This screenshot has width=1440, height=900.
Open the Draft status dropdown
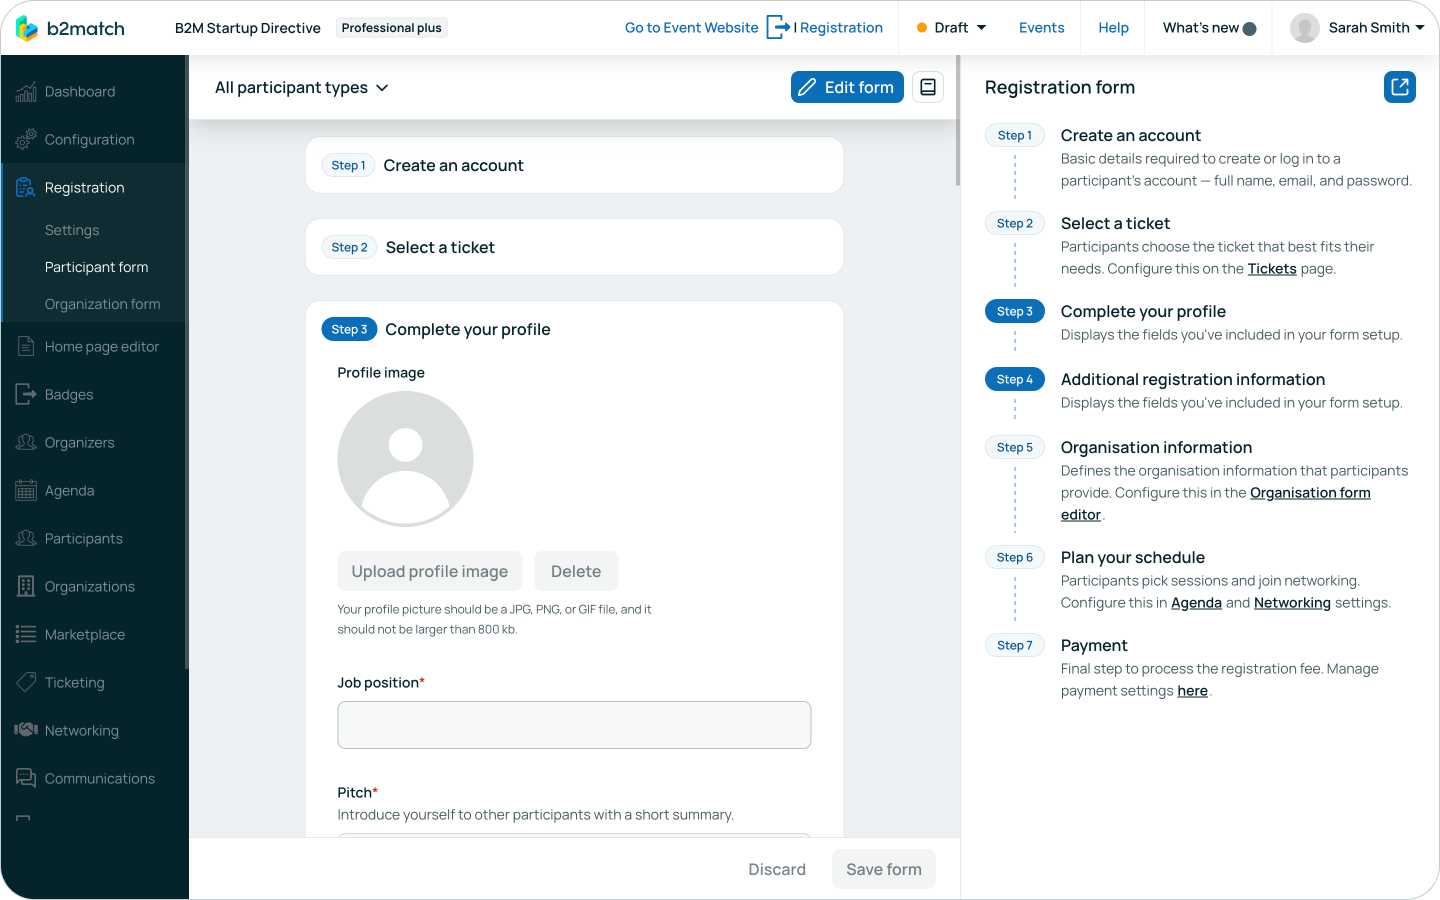[951, 28]
